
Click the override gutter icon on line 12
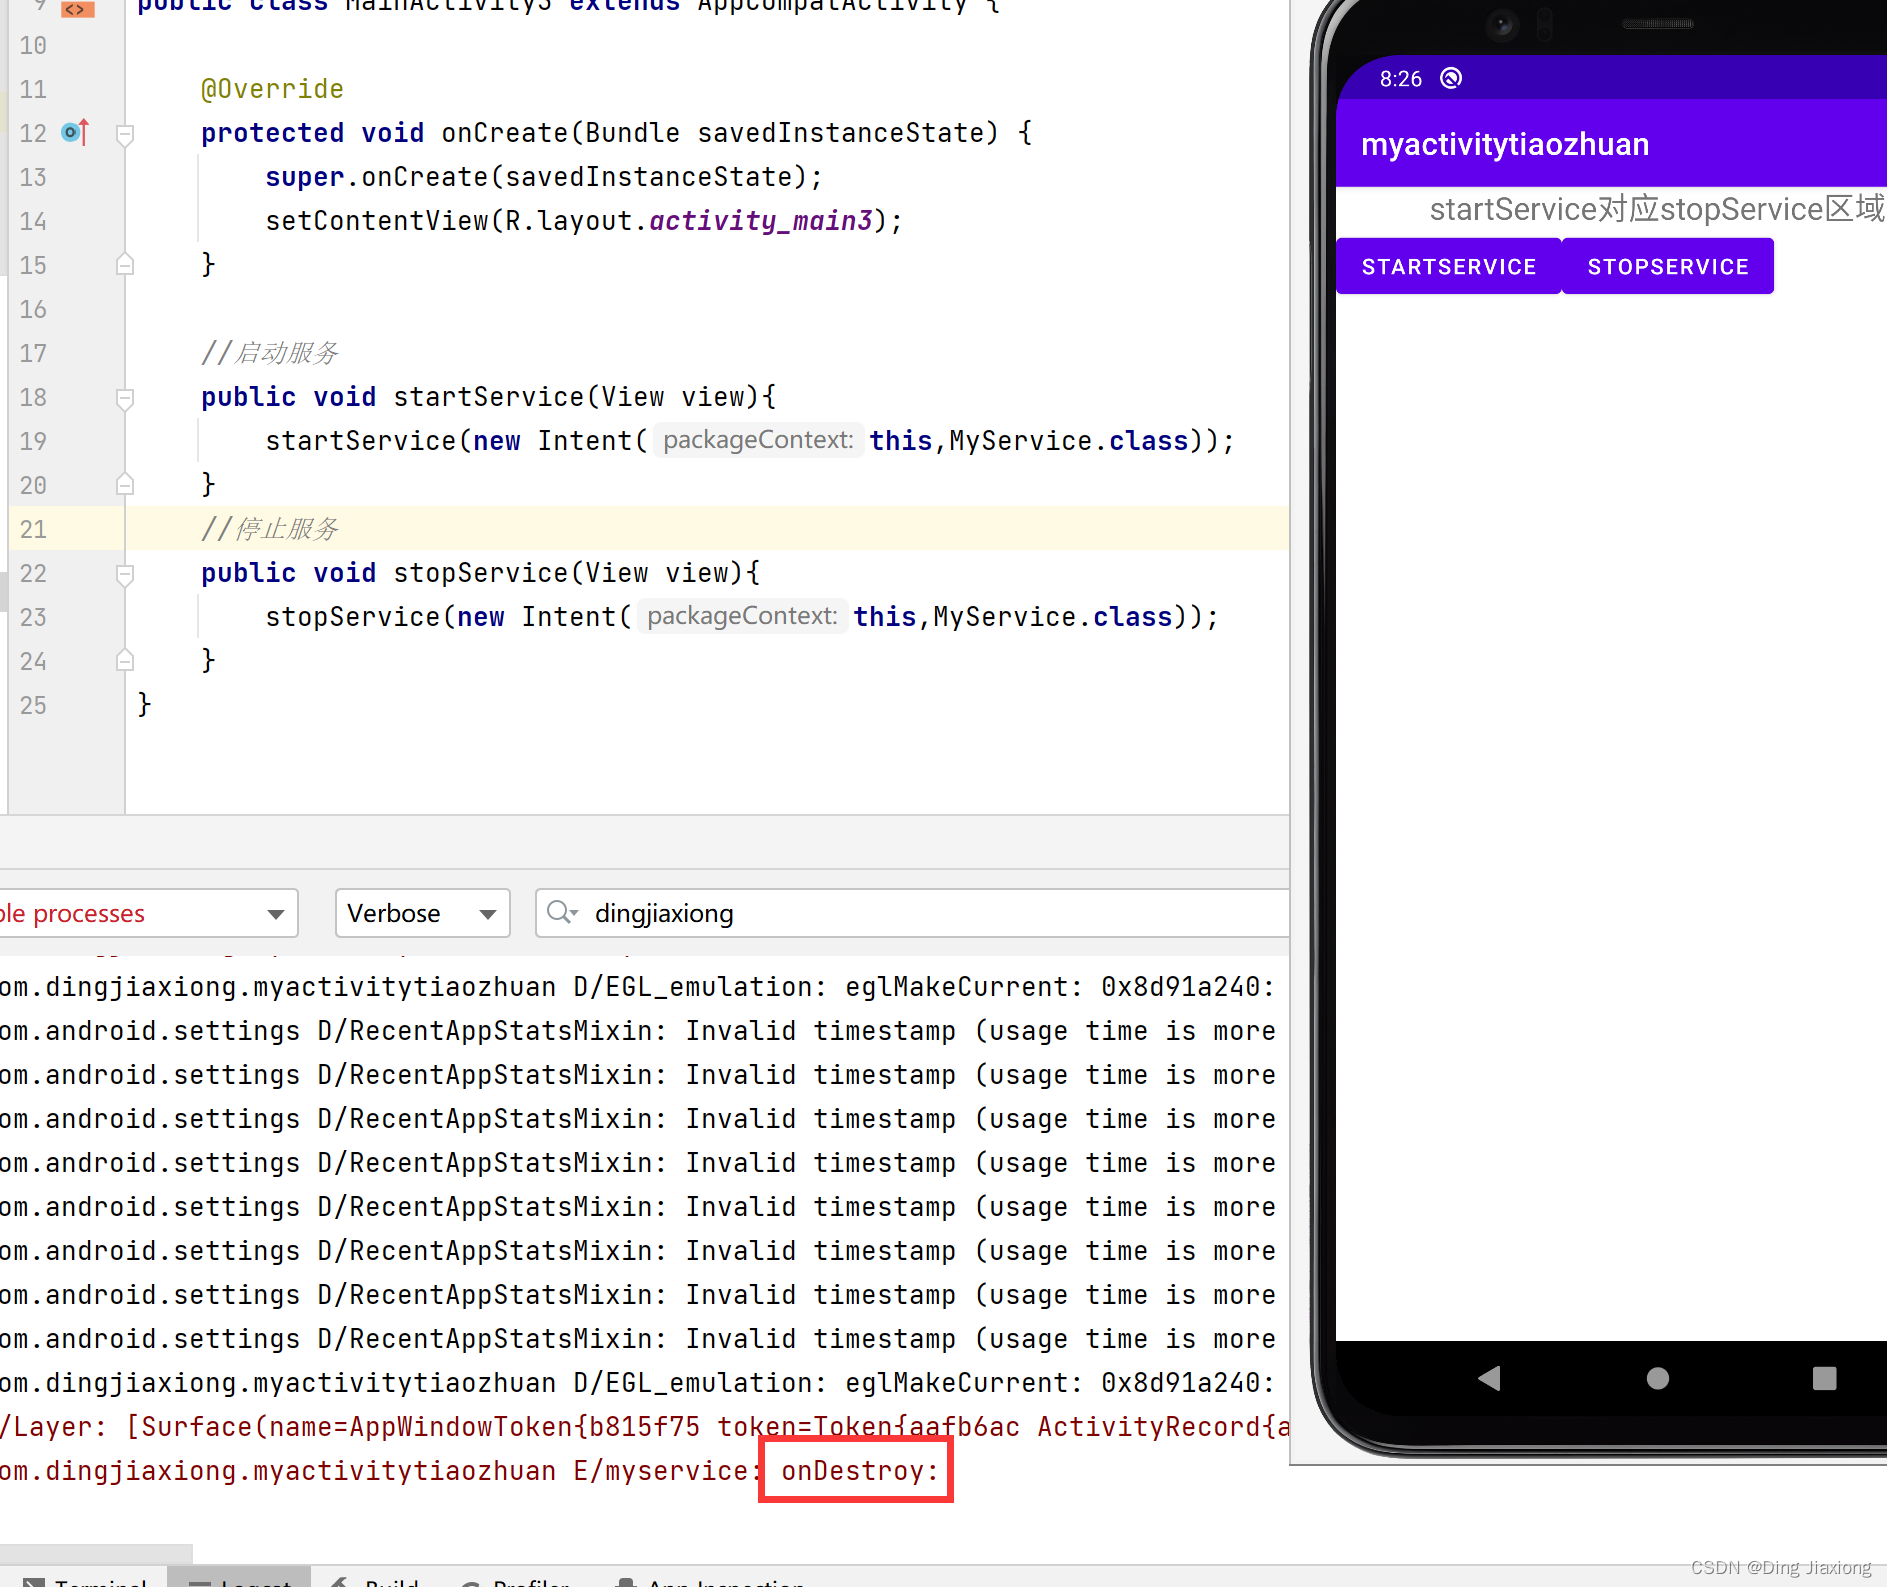[76, 132]
